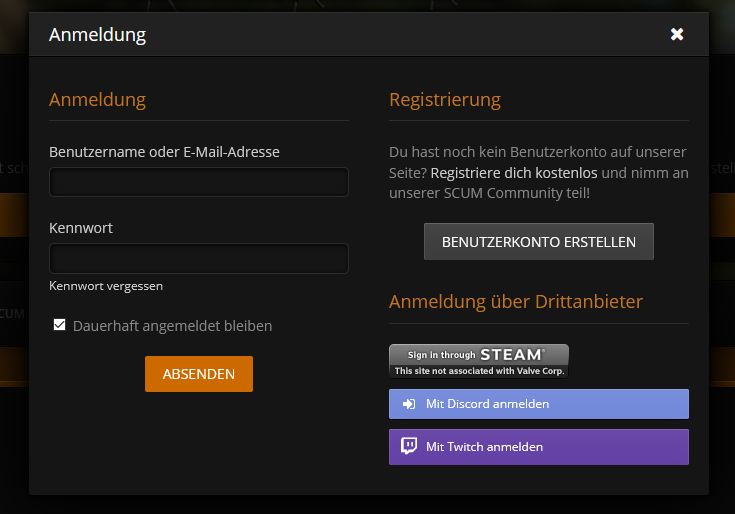This screenshot has height=514, width=735.
Task: Click the 'Dauerhaft angemeldet bleiben' label text
Action: click(172, 326)
